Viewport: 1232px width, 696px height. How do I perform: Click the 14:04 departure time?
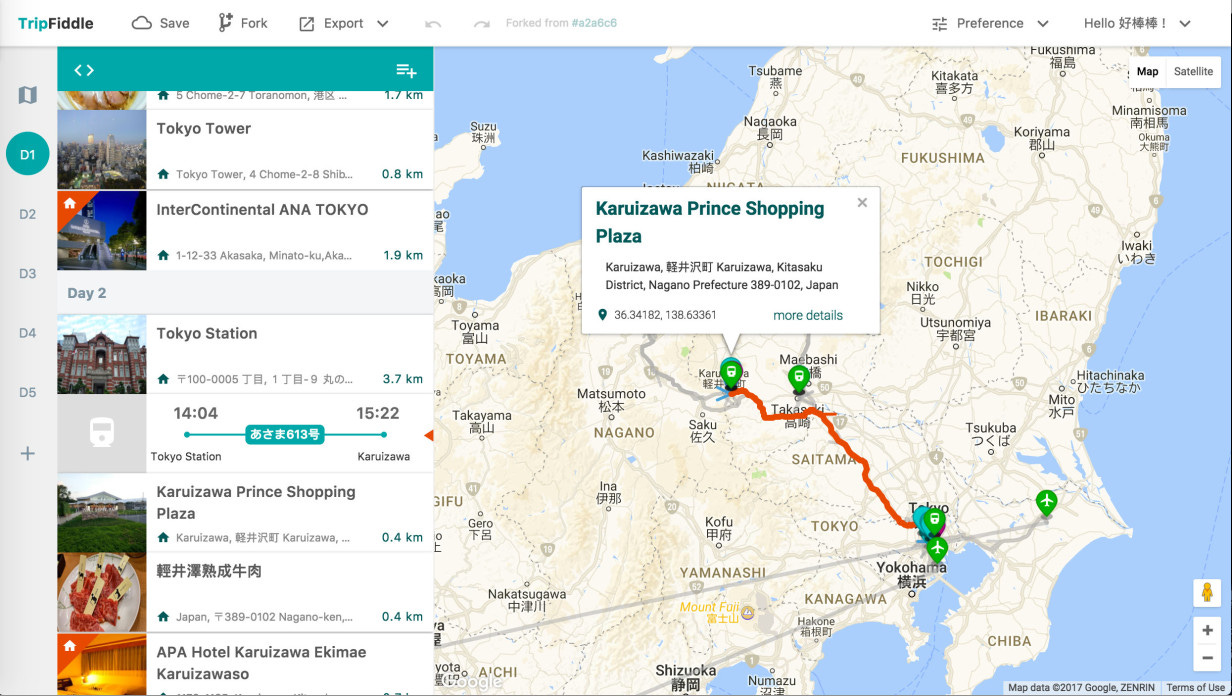195,413
